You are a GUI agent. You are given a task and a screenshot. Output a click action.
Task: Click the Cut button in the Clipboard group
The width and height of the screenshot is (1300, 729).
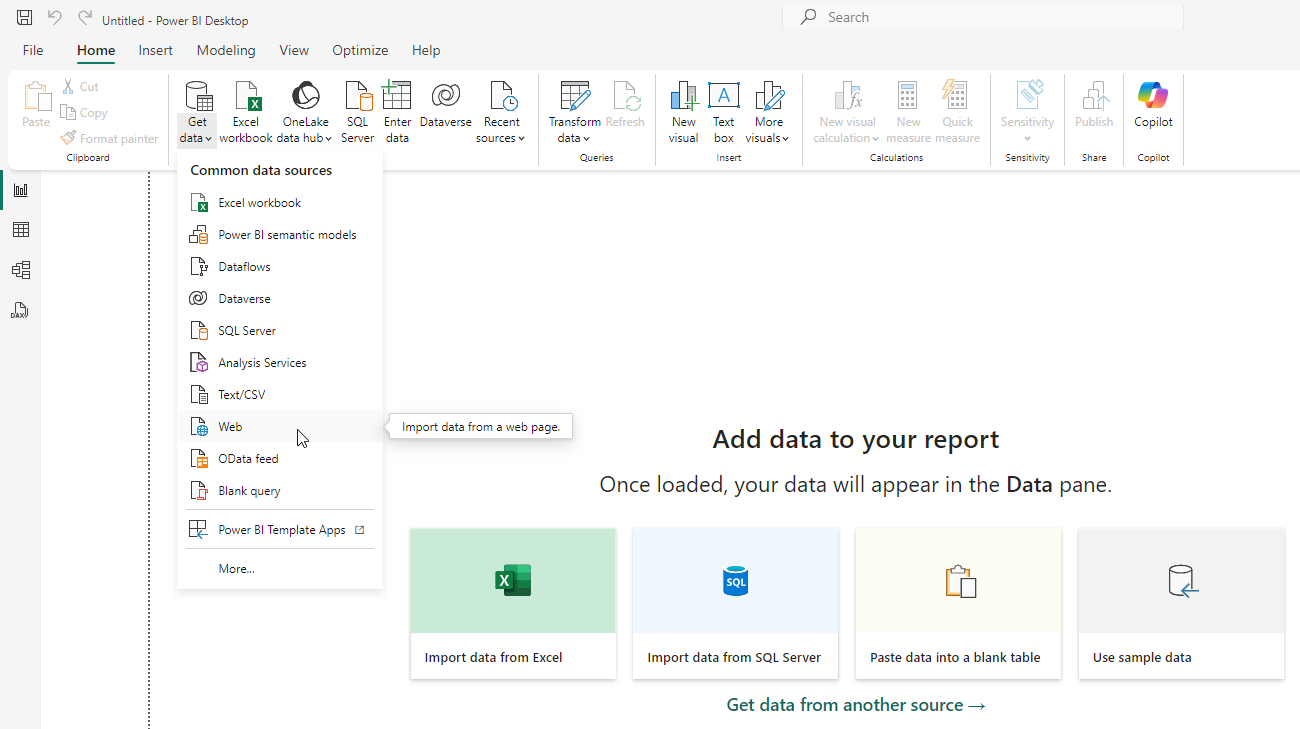(x=80, y=87)
